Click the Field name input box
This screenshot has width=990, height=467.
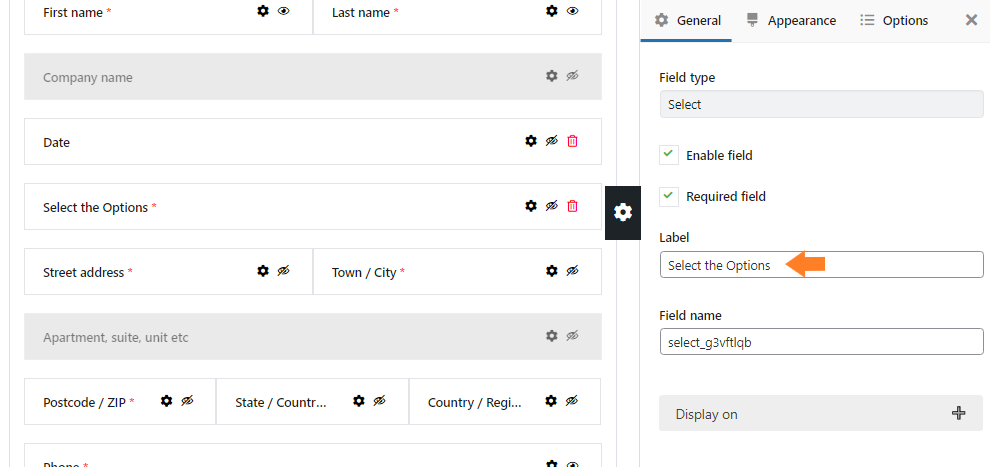[821, 341]
